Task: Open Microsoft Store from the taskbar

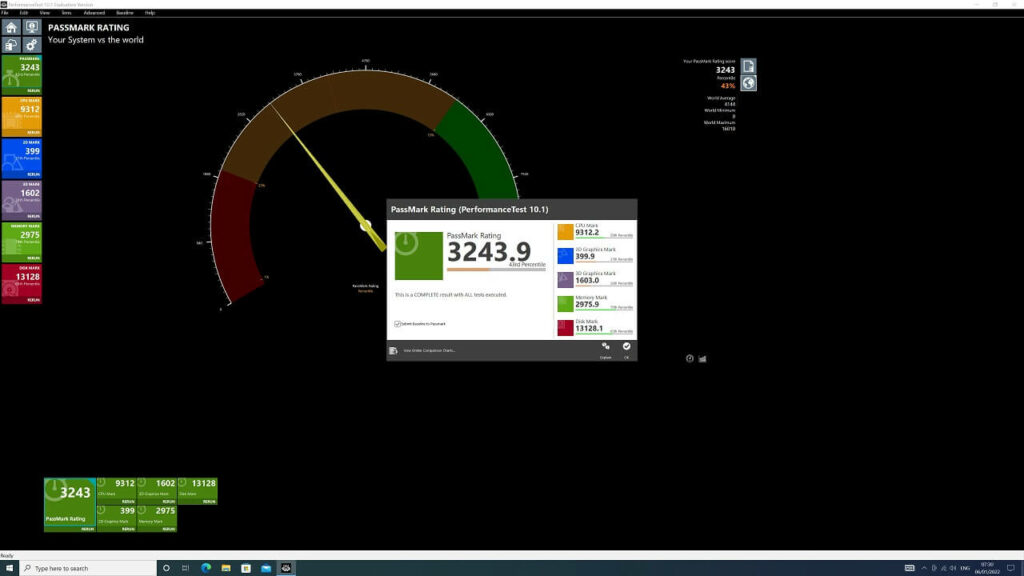Action: pyautogui.click(x=246, y=568)
